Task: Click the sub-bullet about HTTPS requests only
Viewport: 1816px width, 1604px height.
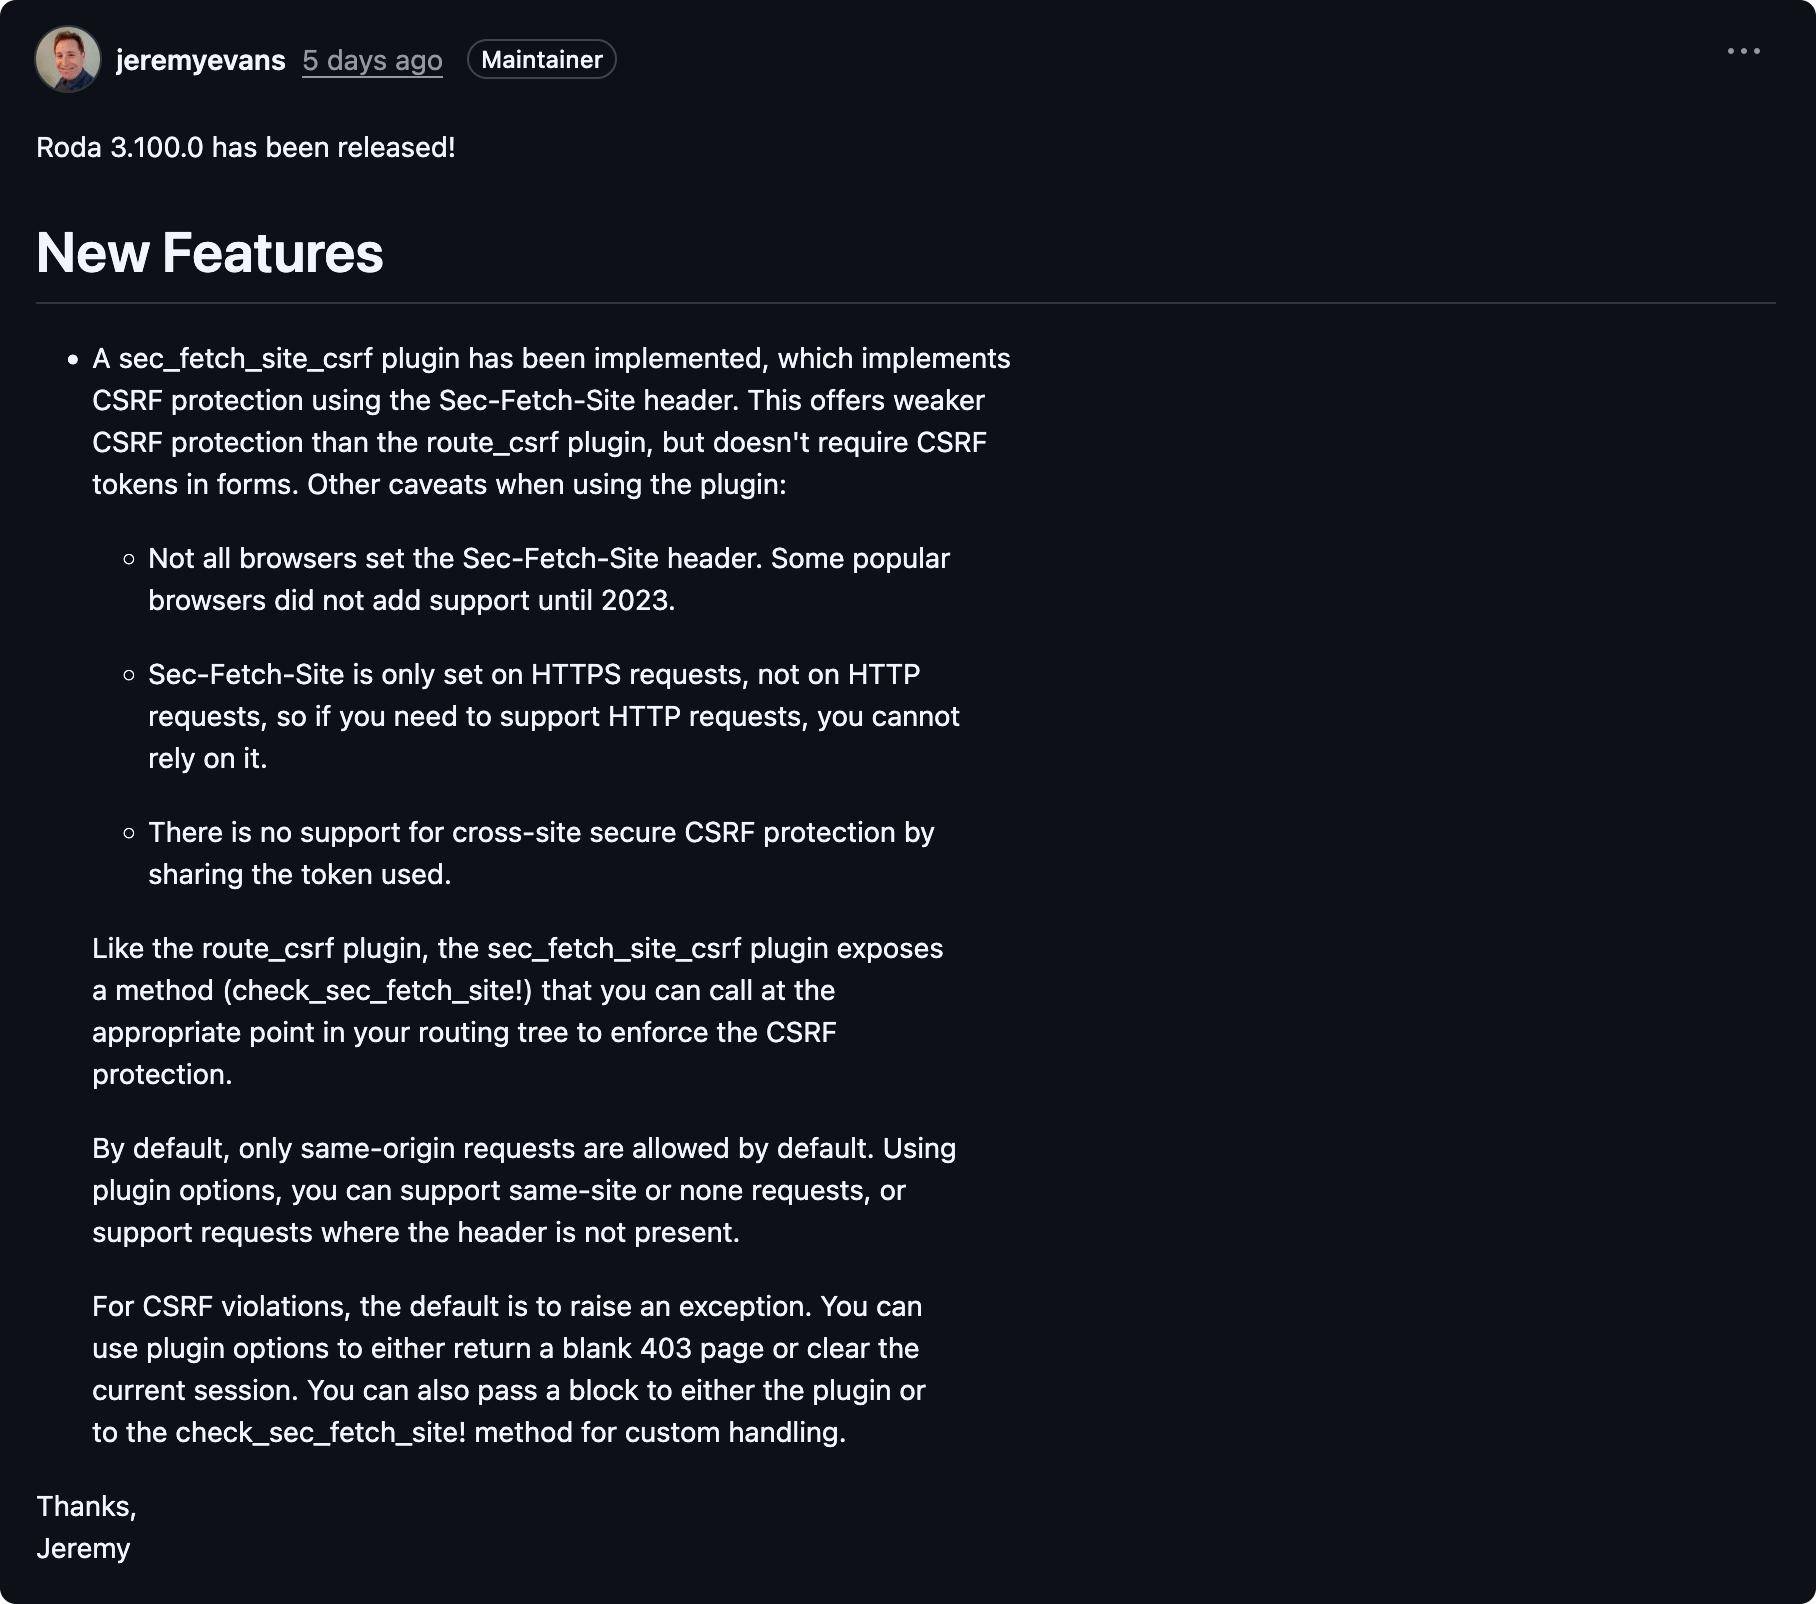Action: point(554,716)
